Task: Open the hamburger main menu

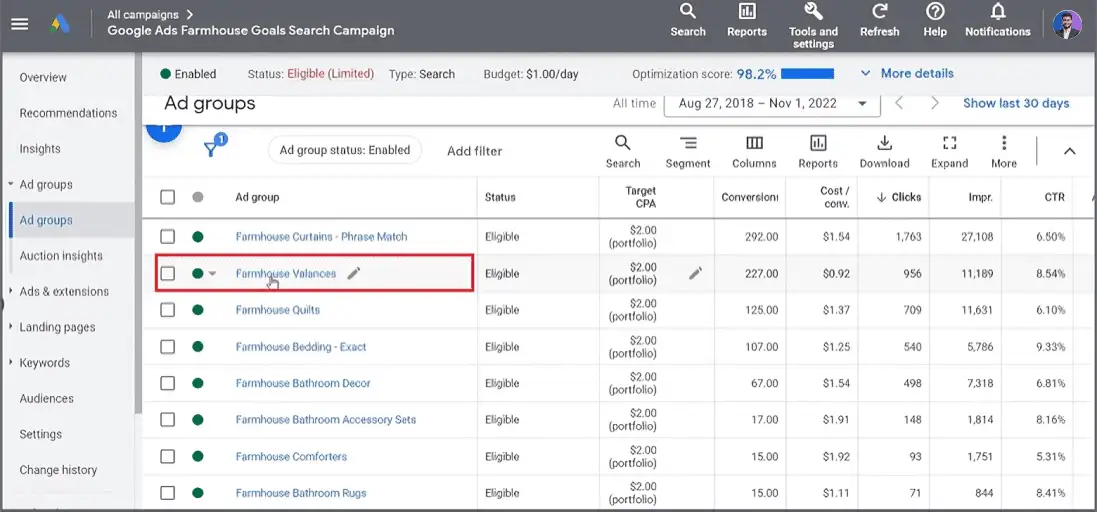Action: pyautogui.click(x=20, y=23)
